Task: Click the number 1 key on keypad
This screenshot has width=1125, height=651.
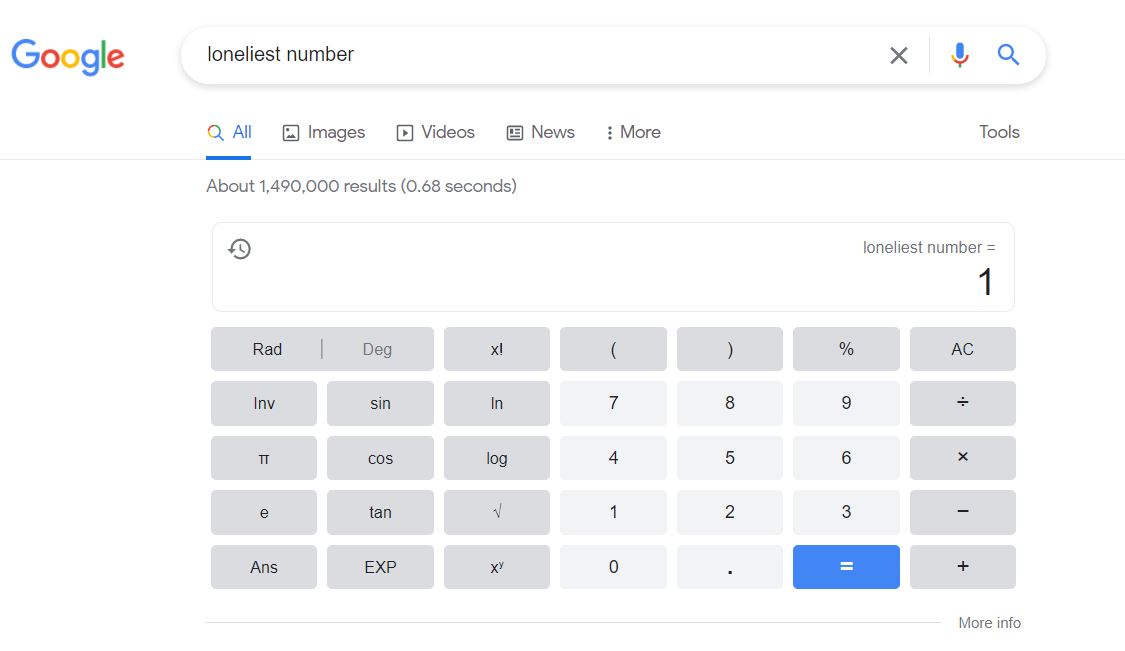Action: tap(613, 512)
